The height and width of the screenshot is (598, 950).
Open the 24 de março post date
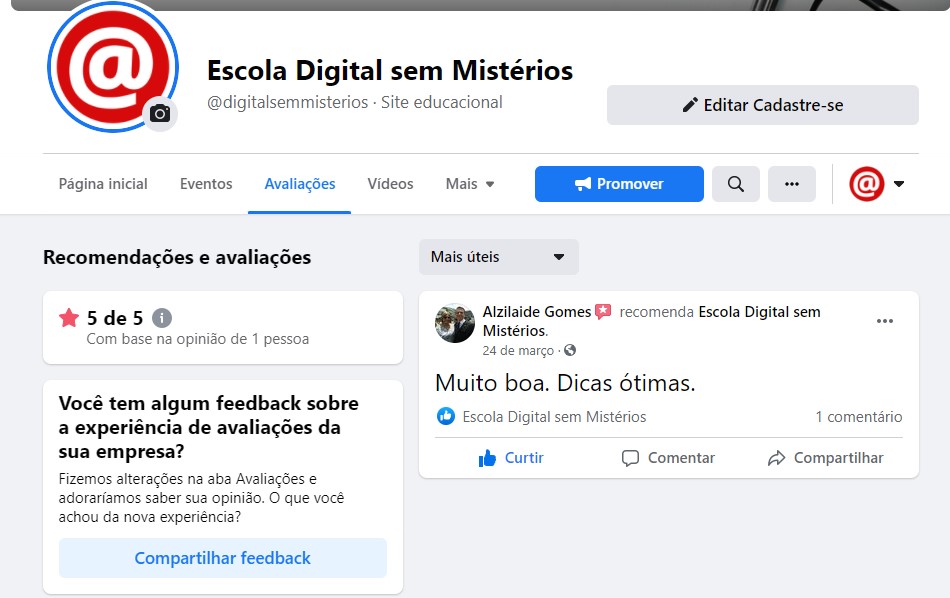point(518,350)
